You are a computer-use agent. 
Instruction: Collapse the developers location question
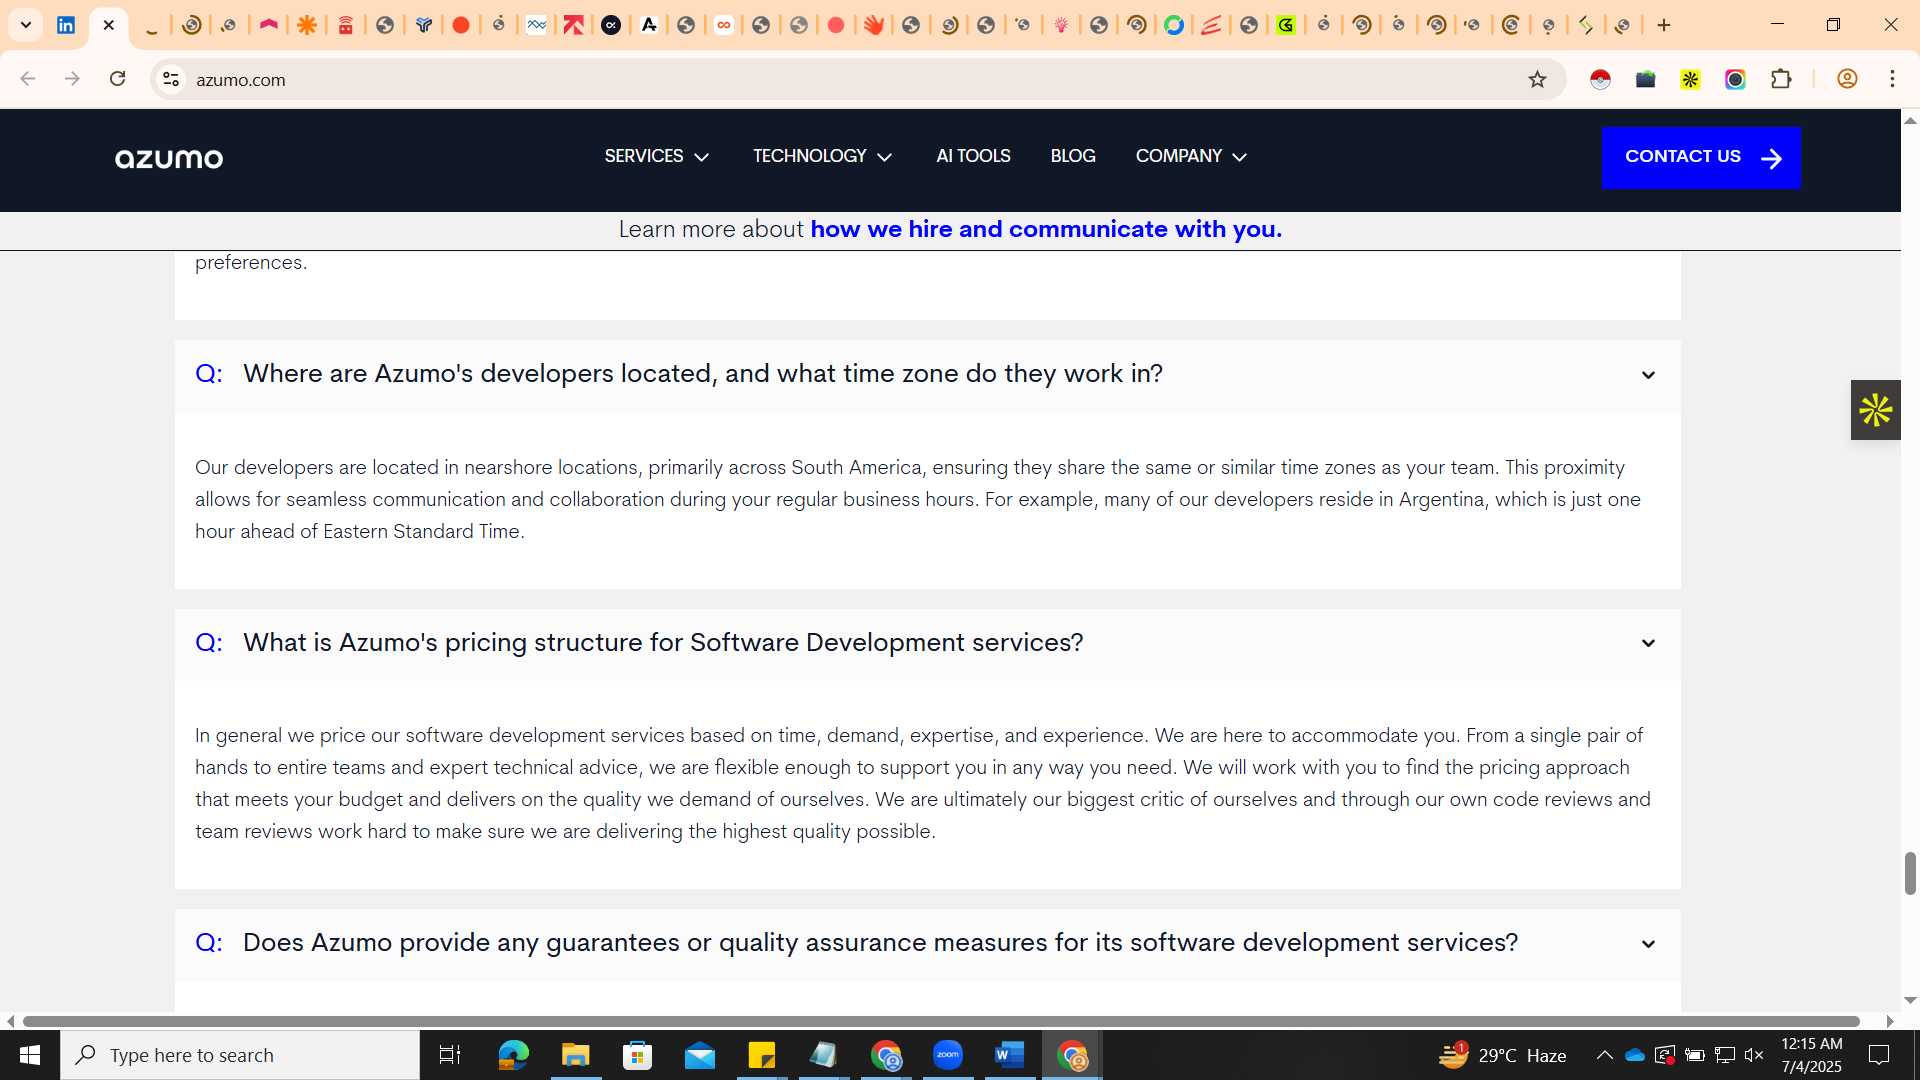(x=1648, y=375)
